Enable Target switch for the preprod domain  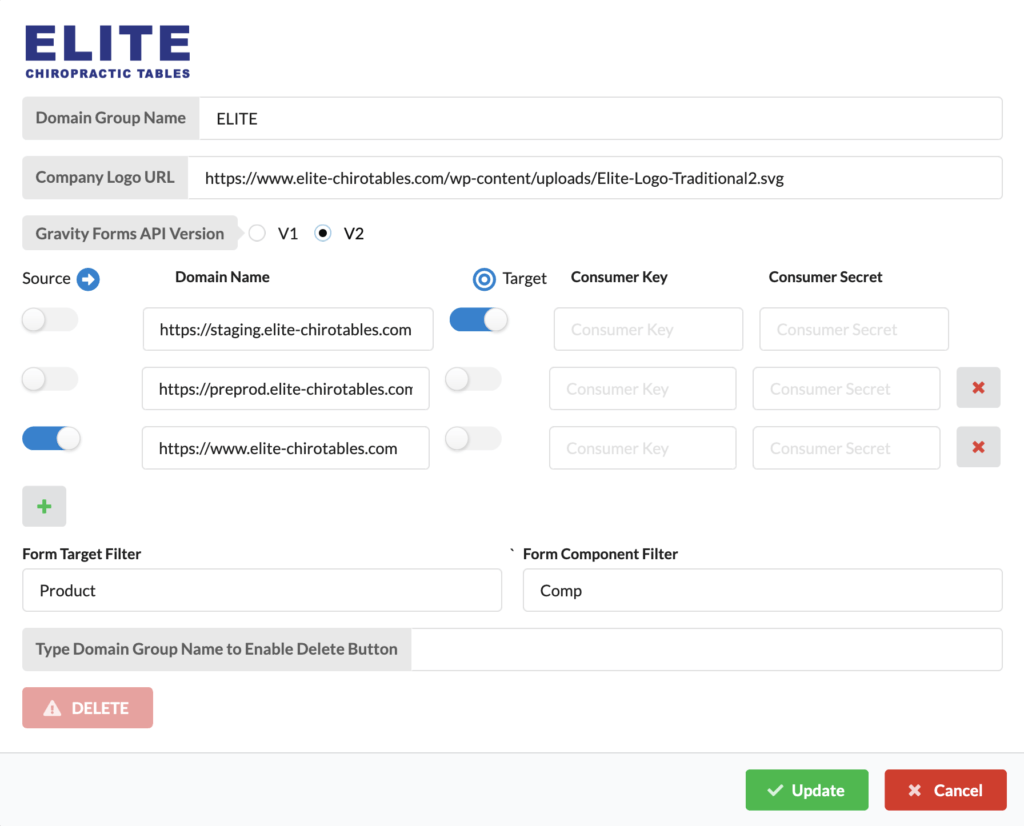473,379
